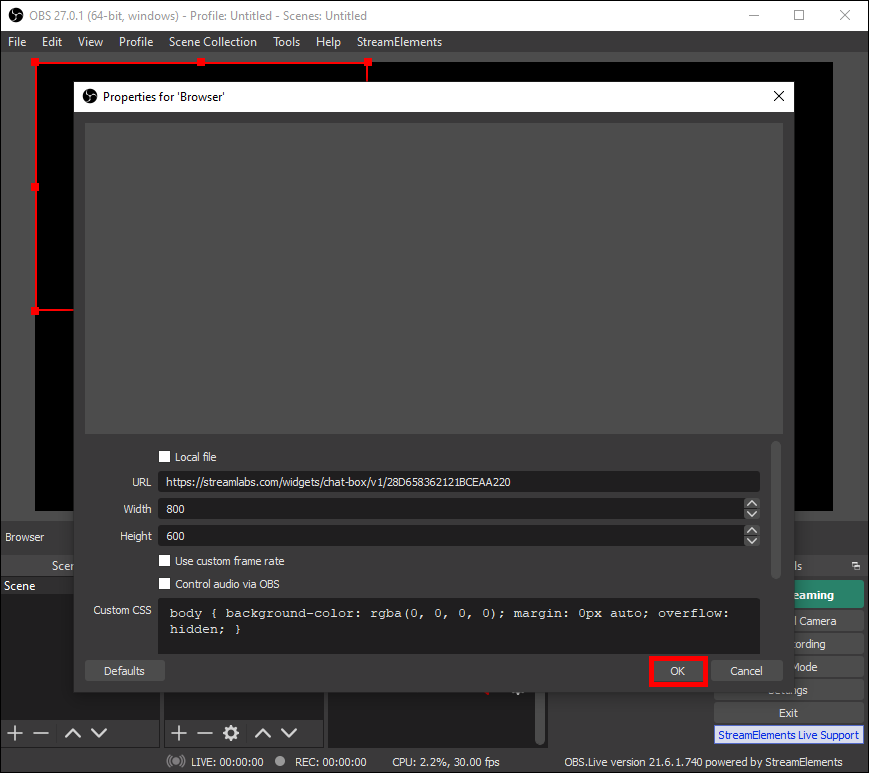Open the StreamElements menu
869x773 pixels.
pos(399,42)
